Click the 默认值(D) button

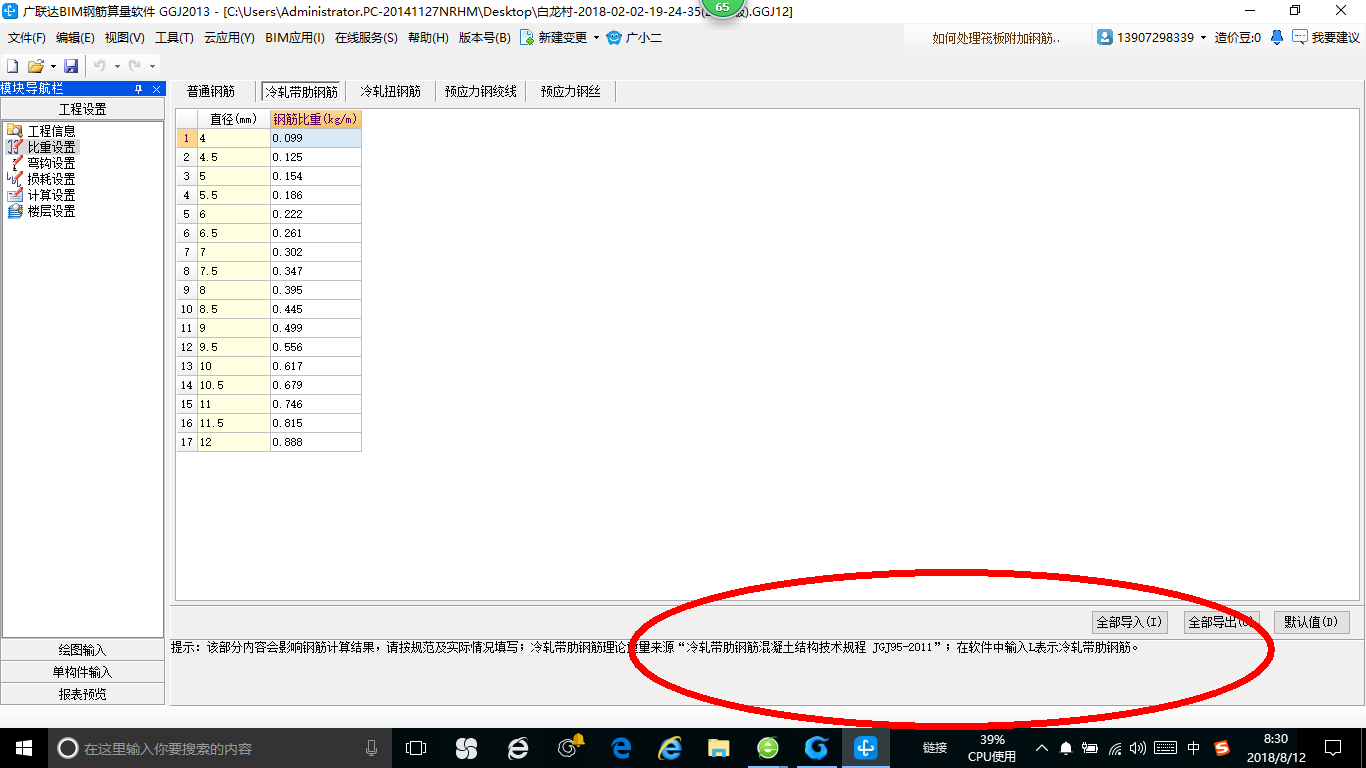tap(1312, 622)
